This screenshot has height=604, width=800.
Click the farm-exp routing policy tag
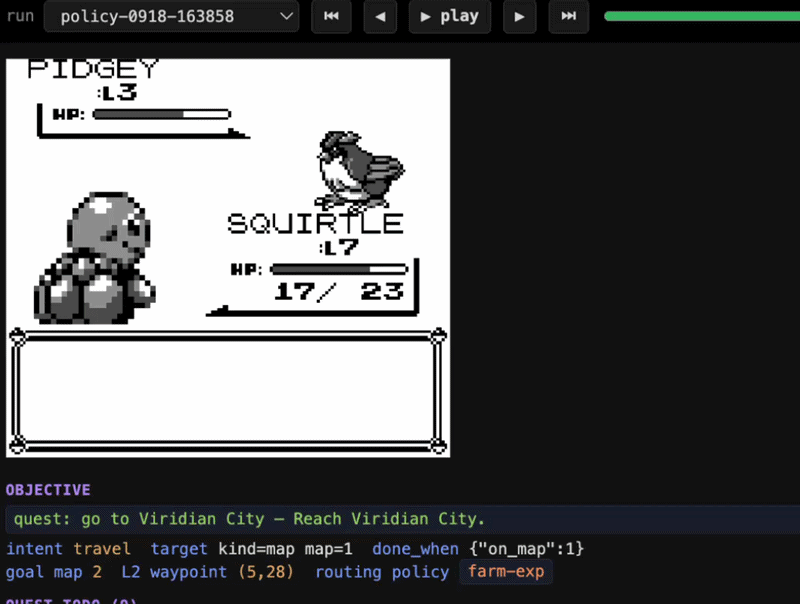click(x=506, y=572)
